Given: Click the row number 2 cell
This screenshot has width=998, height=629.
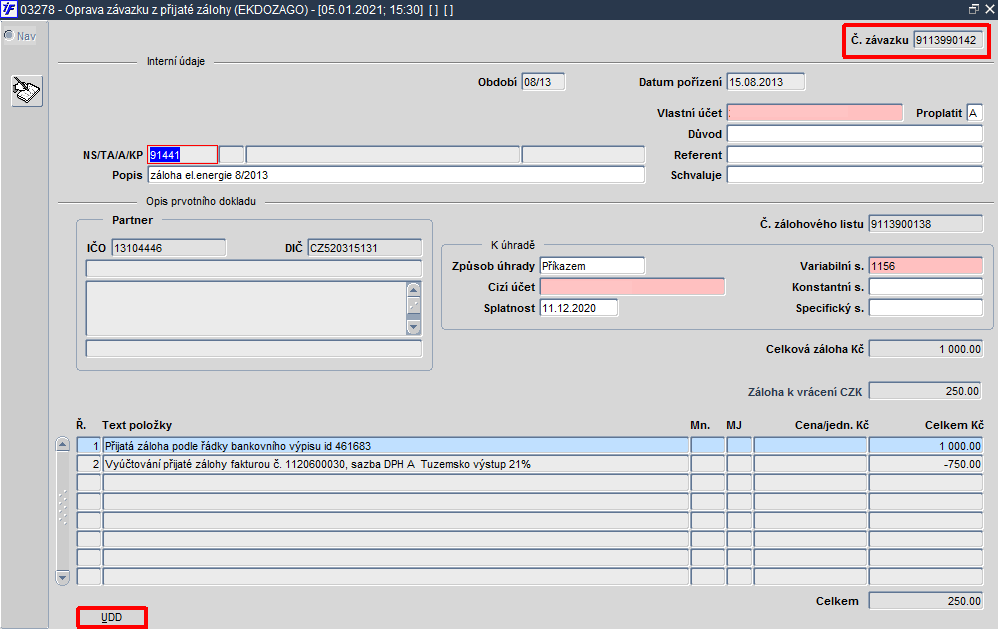Looking at the screenshot, I should (x=89, y=464).
